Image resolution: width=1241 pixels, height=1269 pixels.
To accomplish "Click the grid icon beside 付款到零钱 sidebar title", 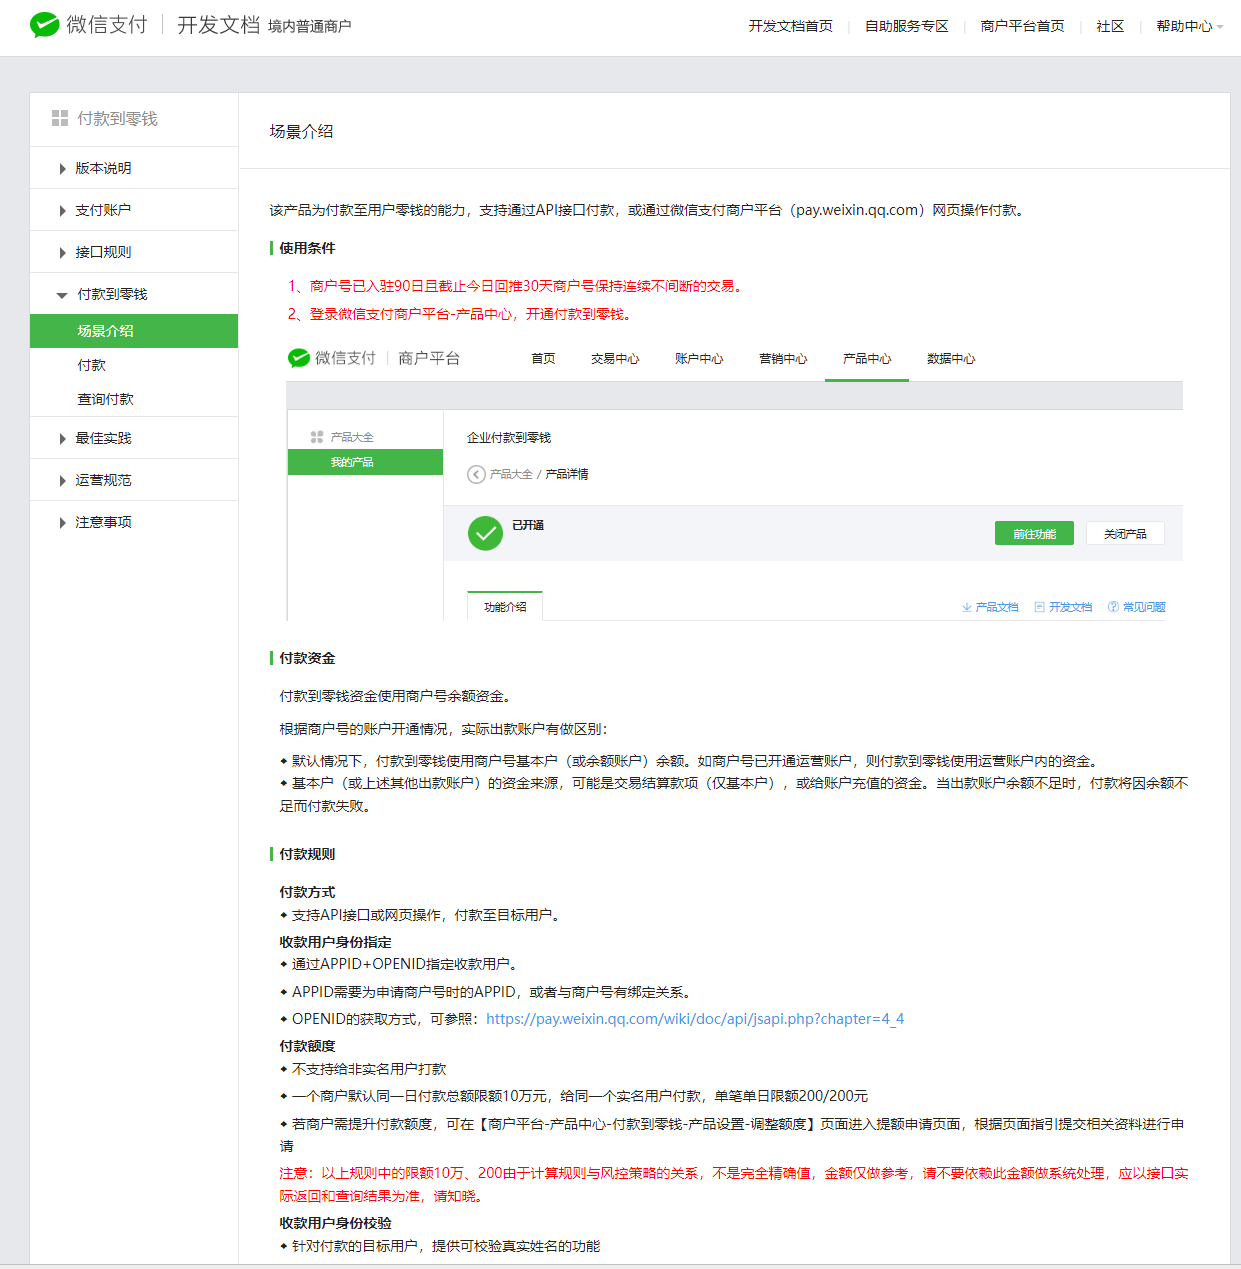I will (60, 118).
